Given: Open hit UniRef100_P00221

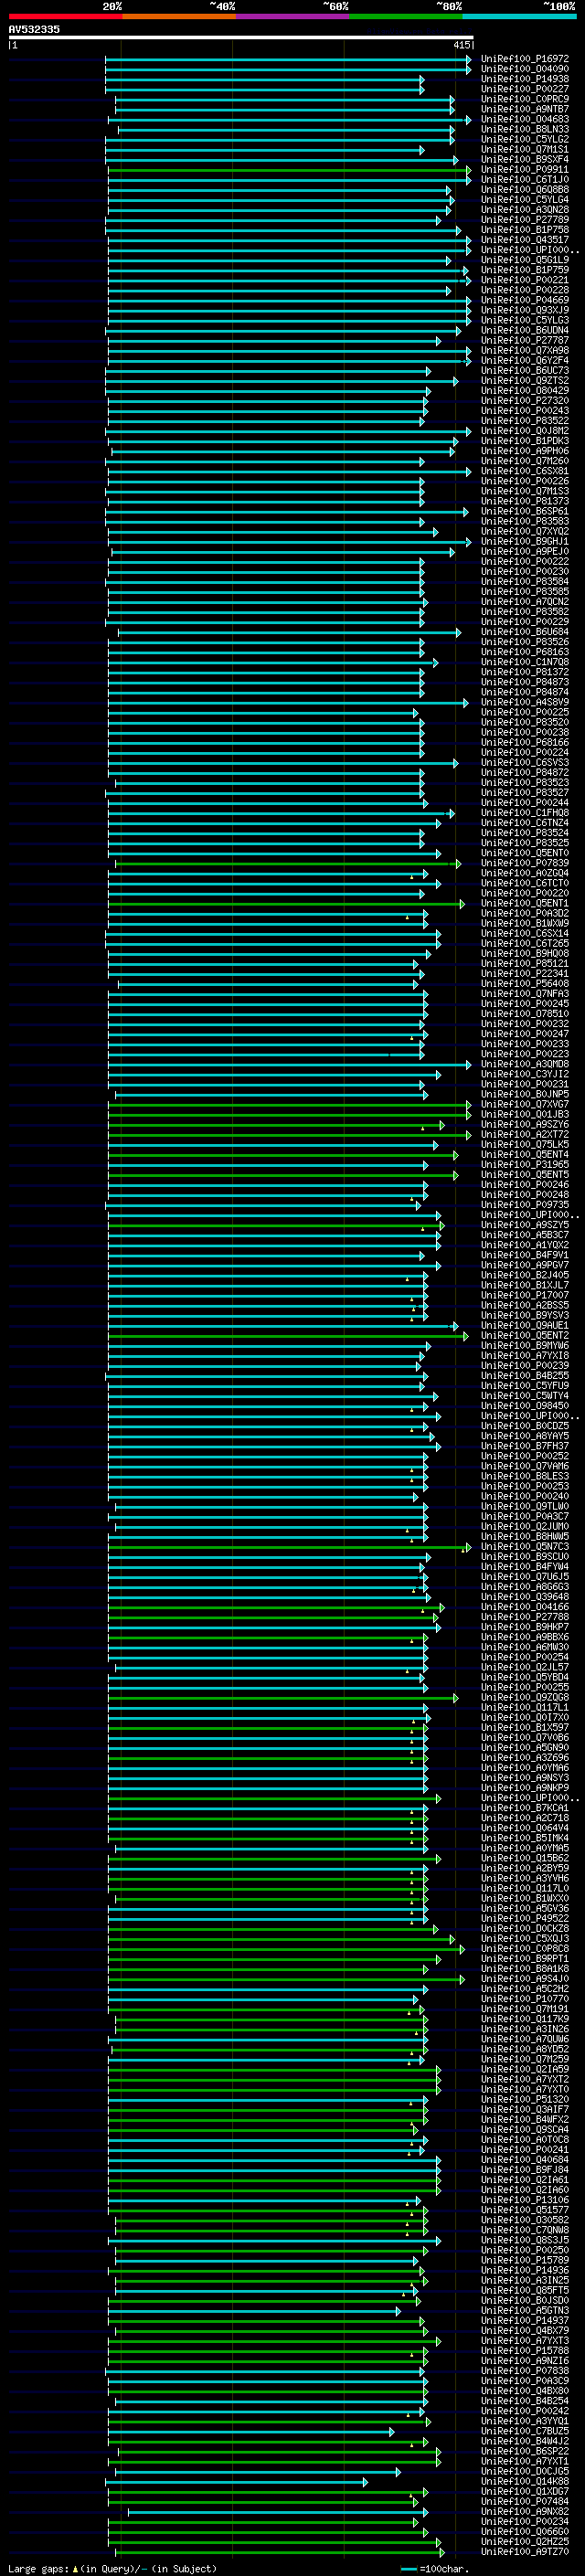Looking at the screenshot, I should click(525, 280).
